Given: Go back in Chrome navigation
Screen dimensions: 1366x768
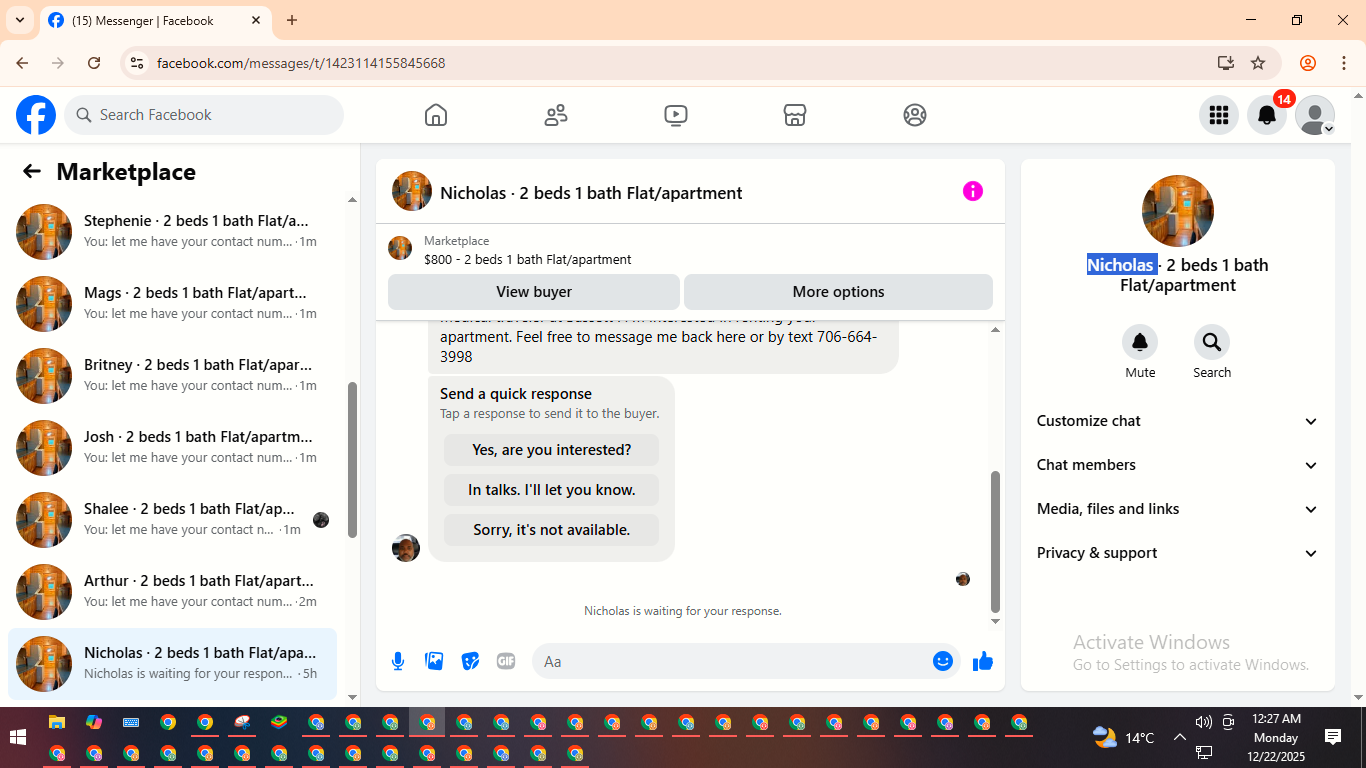Looking at the screenshot, I should (22, 63).
